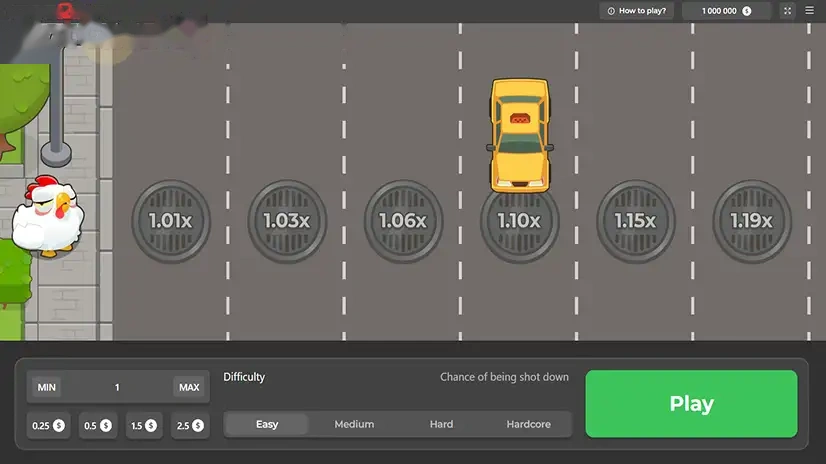This screenshot has height=464, width=826.
Task: Choose the 0.25 quick bet chip
Action: [48, 425]
